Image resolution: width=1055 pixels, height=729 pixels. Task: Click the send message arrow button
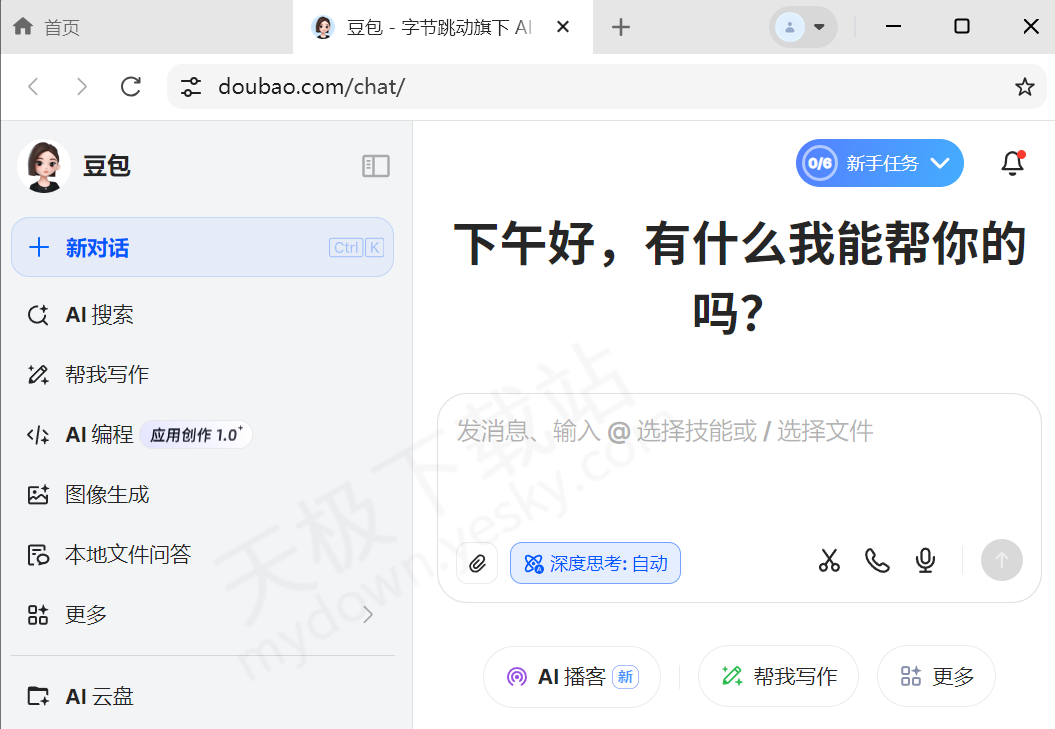pyautogui.click(x=1001, y=560)
